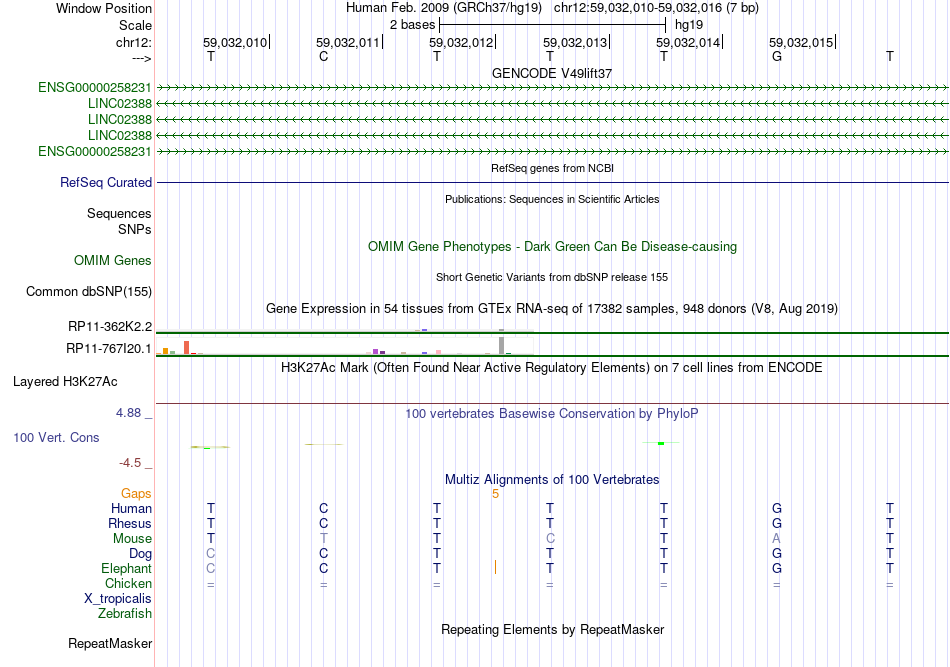Open 100 vertebrates Basewise Conservation by PhyloP title
950x667 pixels.
point(552,414)
